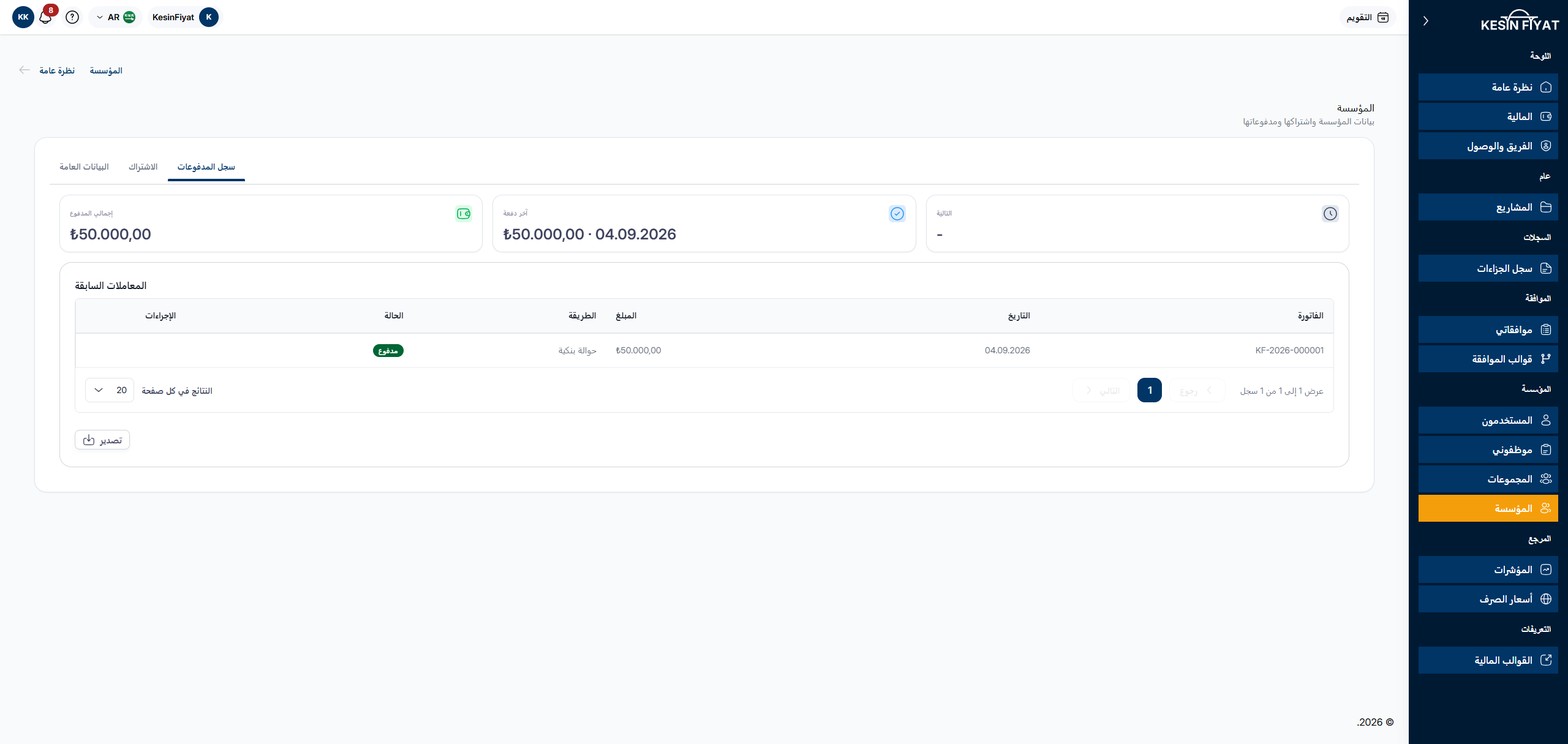Click the clock icon on التالية card
The width and height of the screenshot is (1568, 744).
[1330, 213]
